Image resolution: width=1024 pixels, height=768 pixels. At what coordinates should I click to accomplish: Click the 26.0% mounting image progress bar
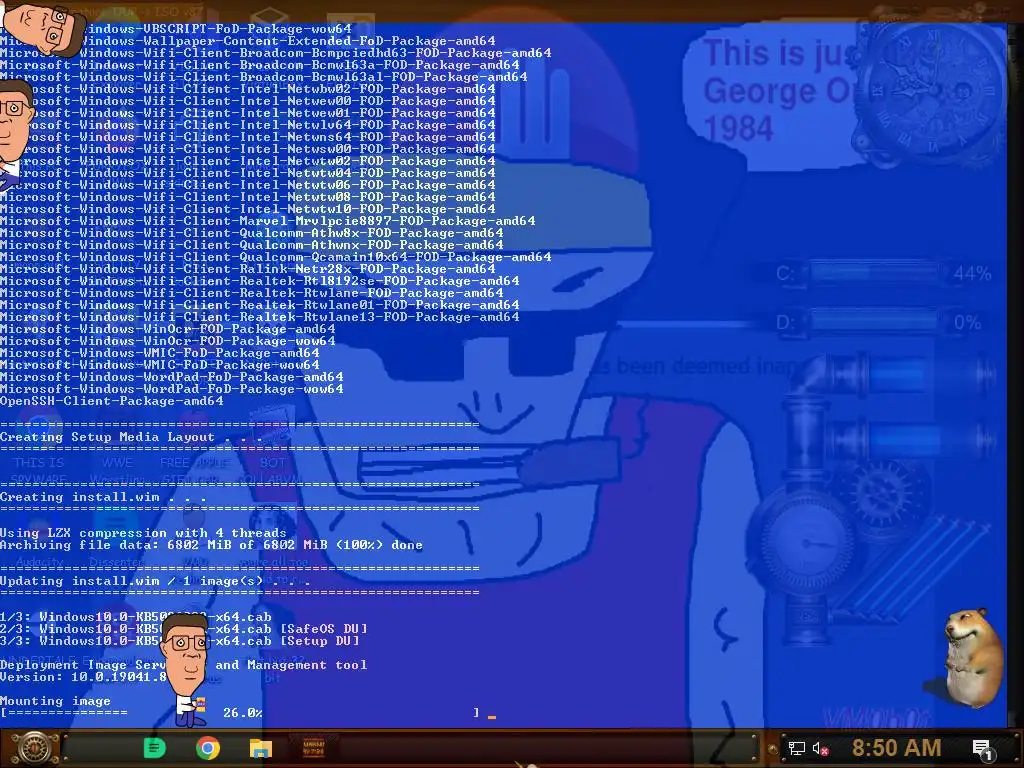(240, 712)
